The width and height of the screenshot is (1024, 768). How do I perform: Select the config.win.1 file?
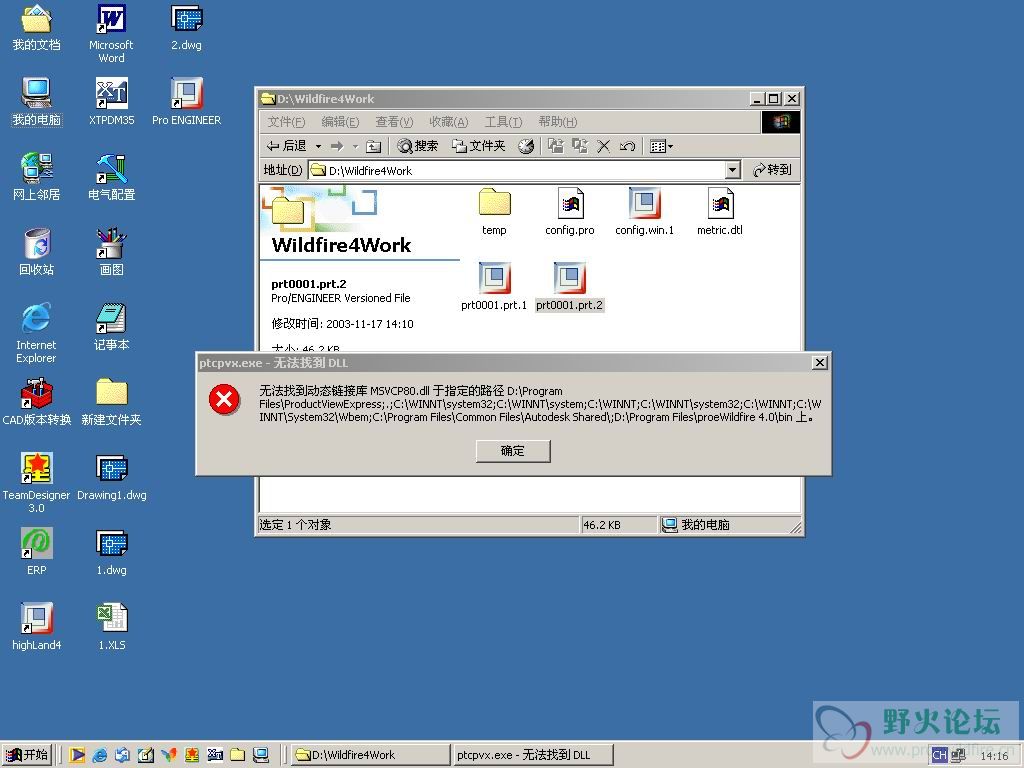click(x=645, y=212)
